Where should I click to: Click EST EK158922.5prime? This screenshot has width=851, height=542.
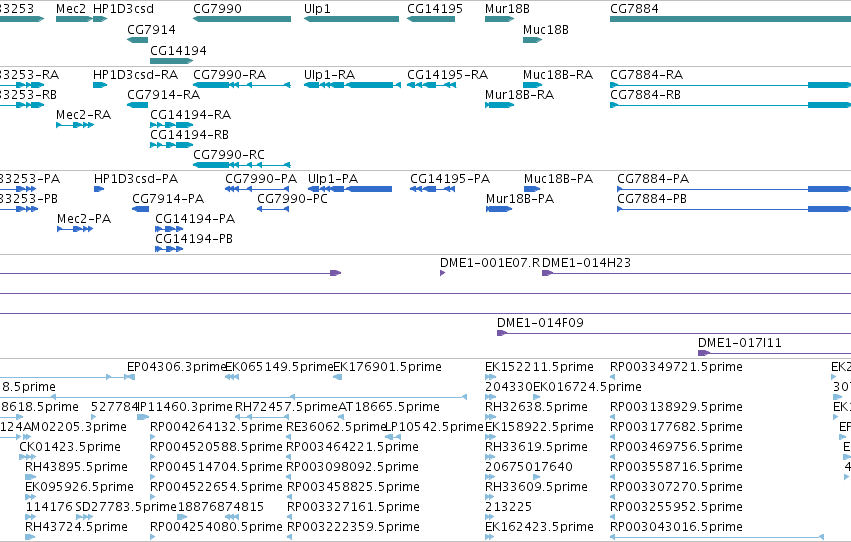pos(490,437)
